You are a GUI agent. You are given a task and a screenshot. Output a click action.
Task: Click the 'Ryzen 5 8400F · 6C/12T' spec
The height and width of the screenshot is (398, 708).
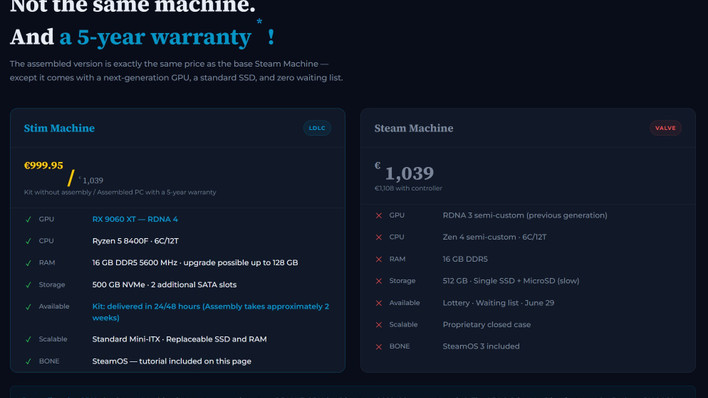pyautogui.click(x=135, y=241)
